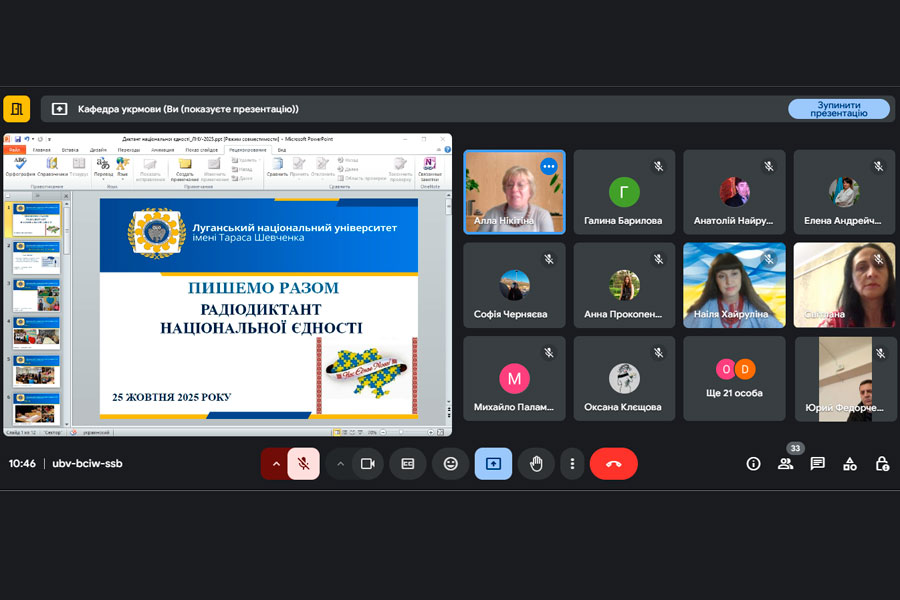
Task: Open the Справочники research tool
Action: 53,167
